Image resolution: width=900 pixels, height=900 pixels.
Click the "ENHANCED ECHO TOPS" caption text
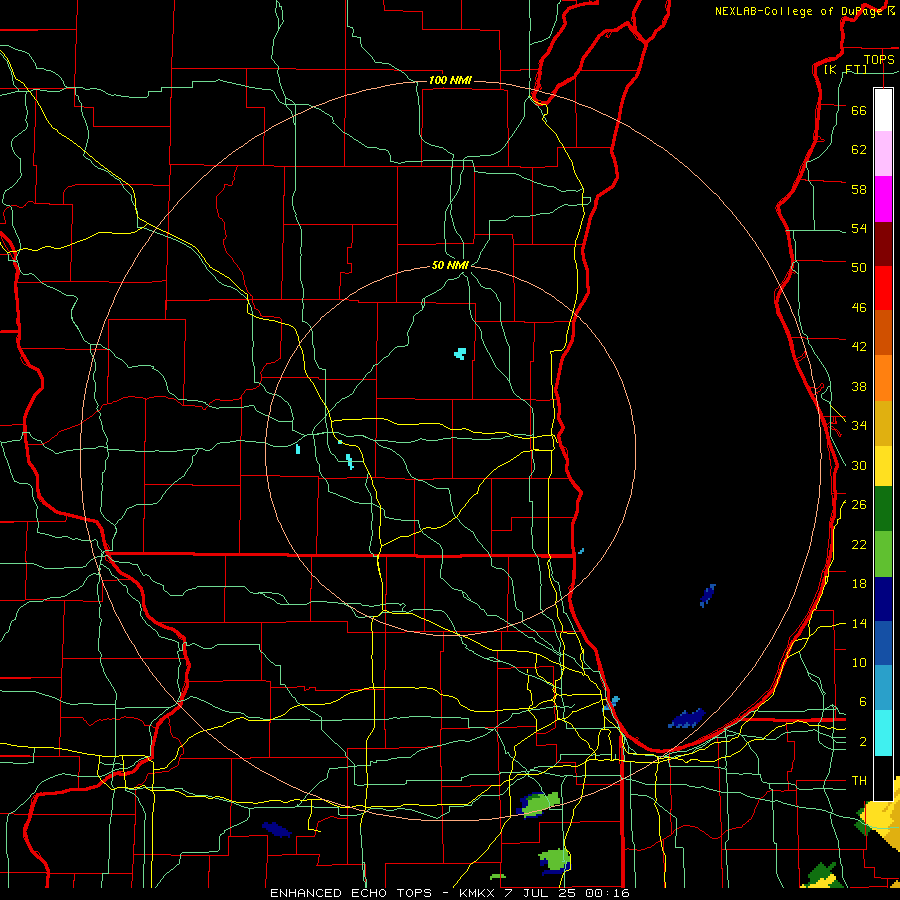click(x=351, y=893)
